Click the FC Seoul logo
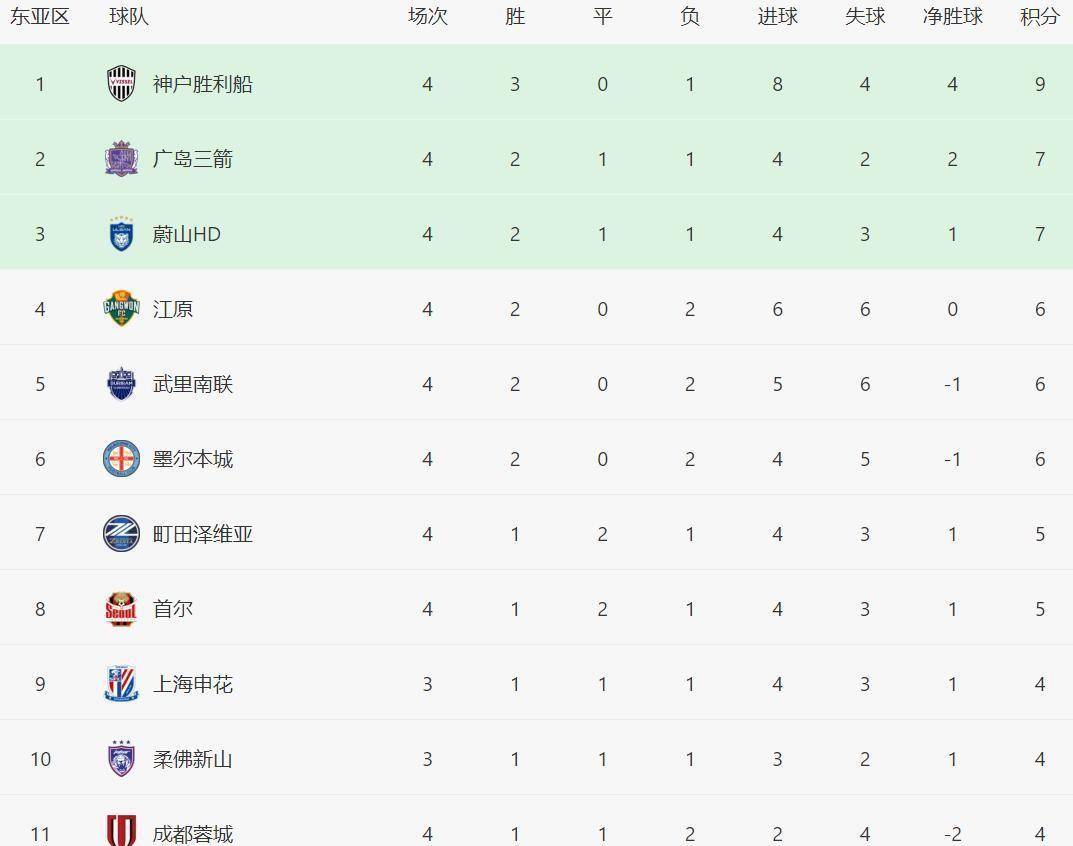This screenshot has height=846, width=1073. click(121, 609)
